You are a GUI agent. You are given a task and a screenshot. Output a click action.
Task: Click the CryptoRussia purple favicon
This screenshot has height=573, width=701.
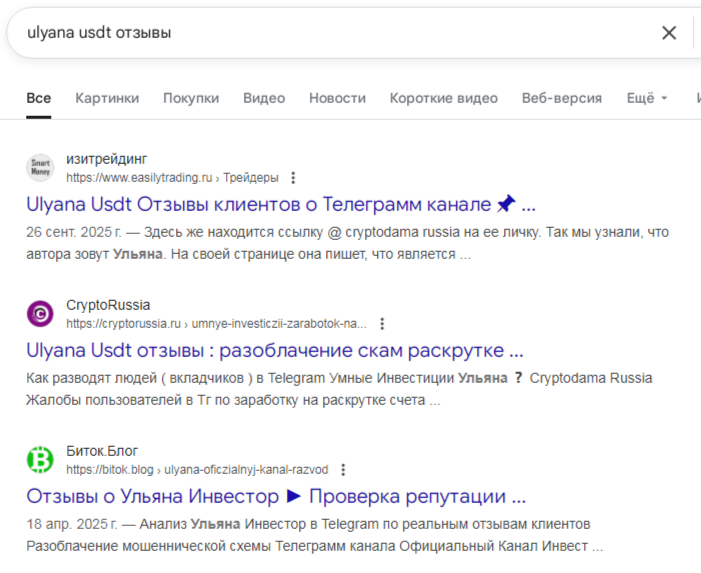(40, 314)
